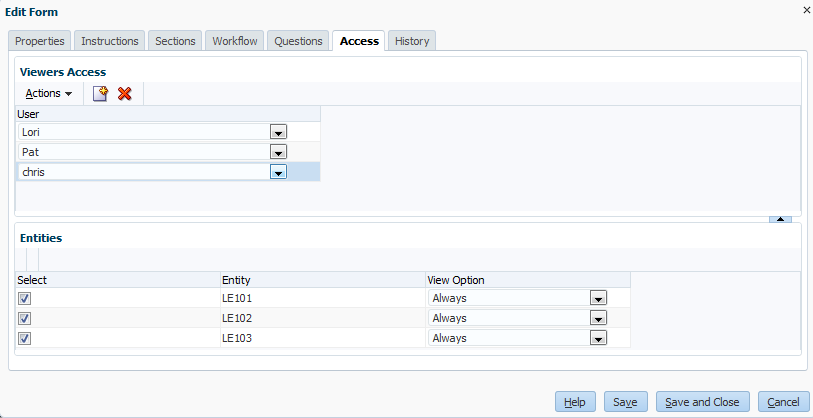Toggle the LE102 entity checkbox

(25, 318)
